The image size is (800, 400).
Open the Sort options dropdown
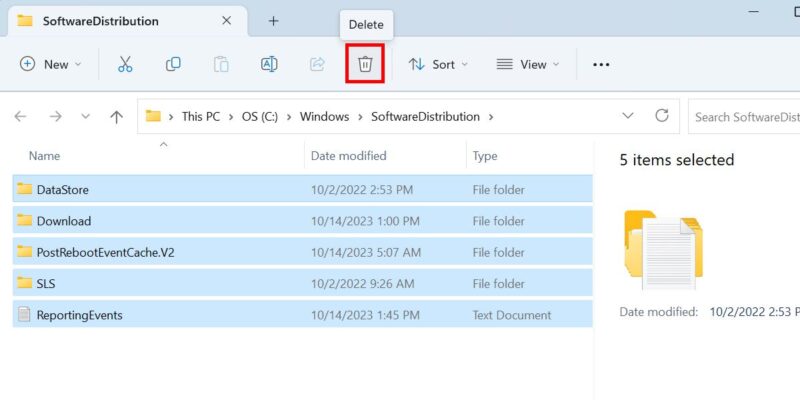(438, 64)
